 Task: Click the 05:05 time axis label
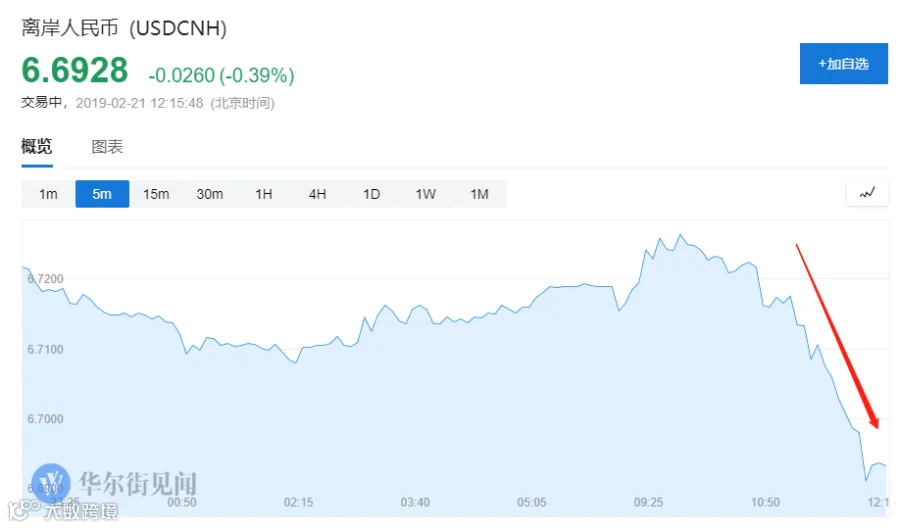point(532,502)
